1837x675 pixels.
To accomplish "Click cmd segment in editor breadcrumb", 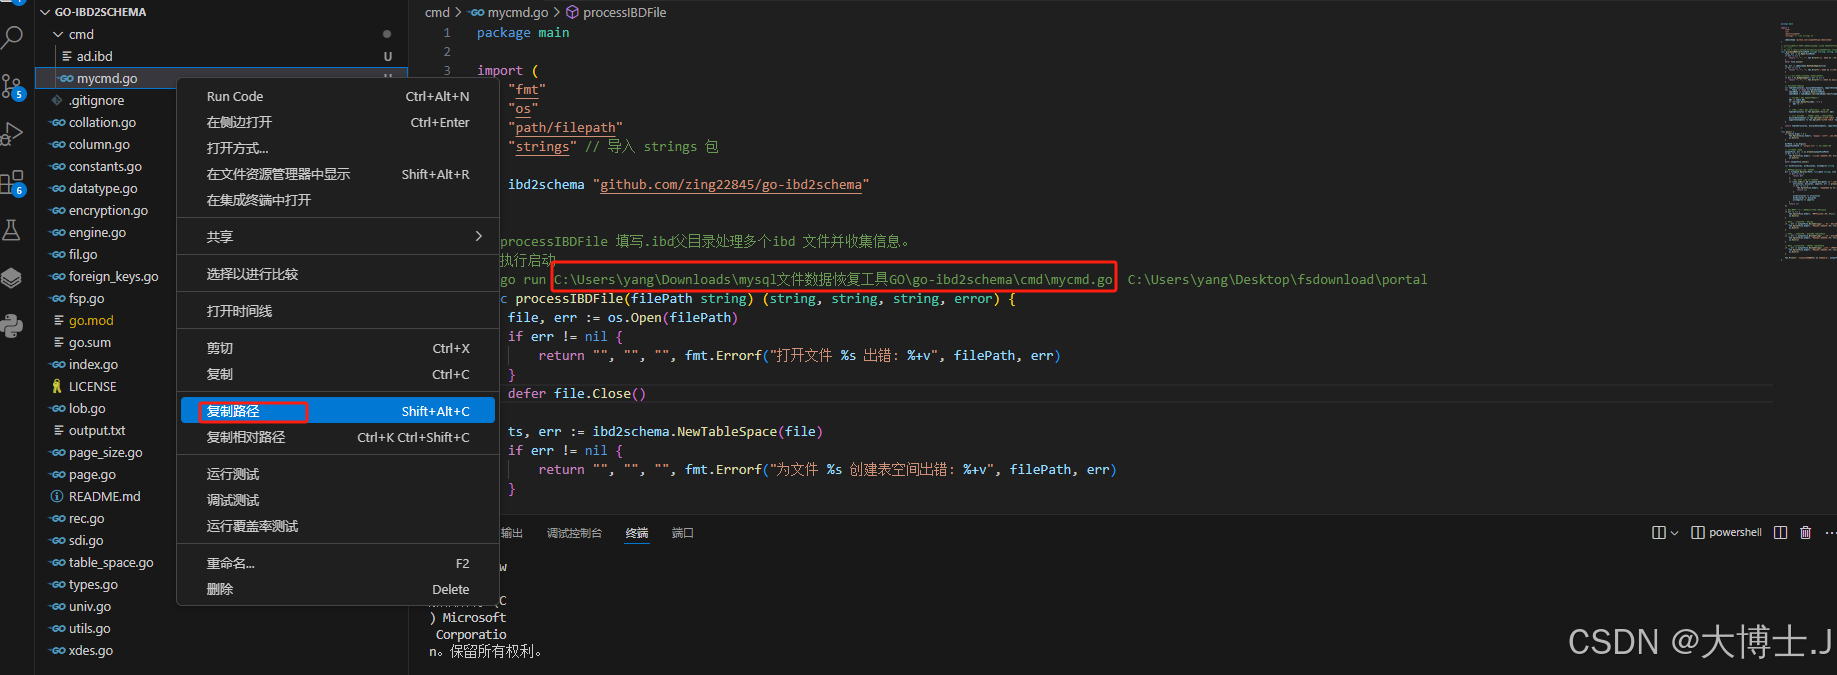I will pos(437,12).
